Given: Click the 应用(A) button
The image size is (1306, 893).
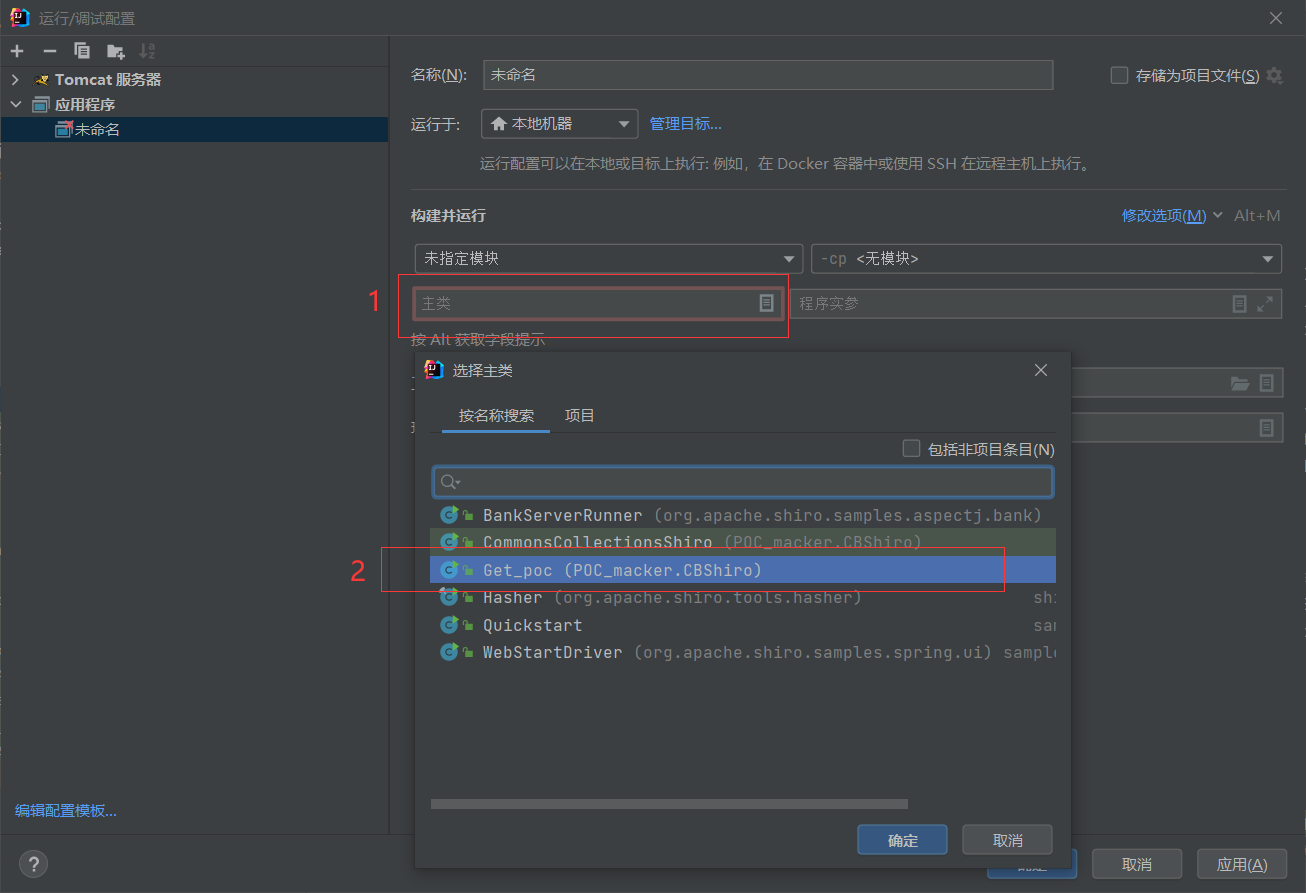Looking at the screenshot, I should tap(1242, 864).
